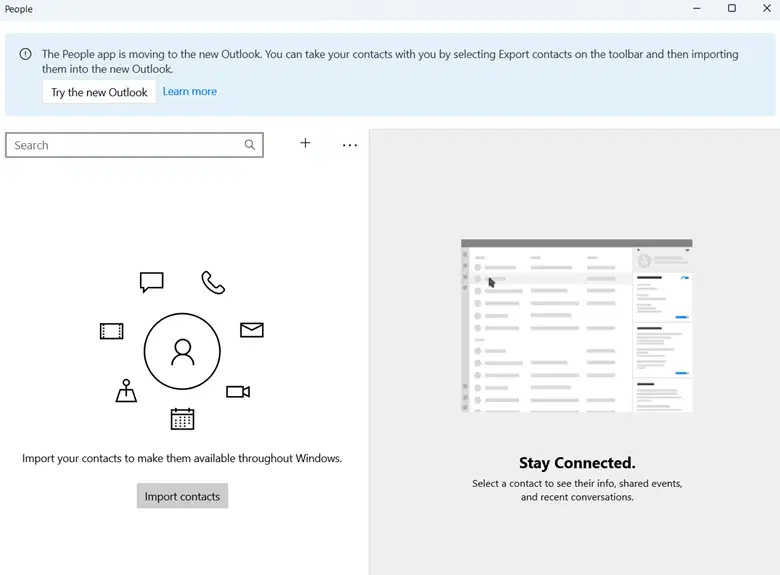Click the info icon in the banner

(x=25, y=54)
